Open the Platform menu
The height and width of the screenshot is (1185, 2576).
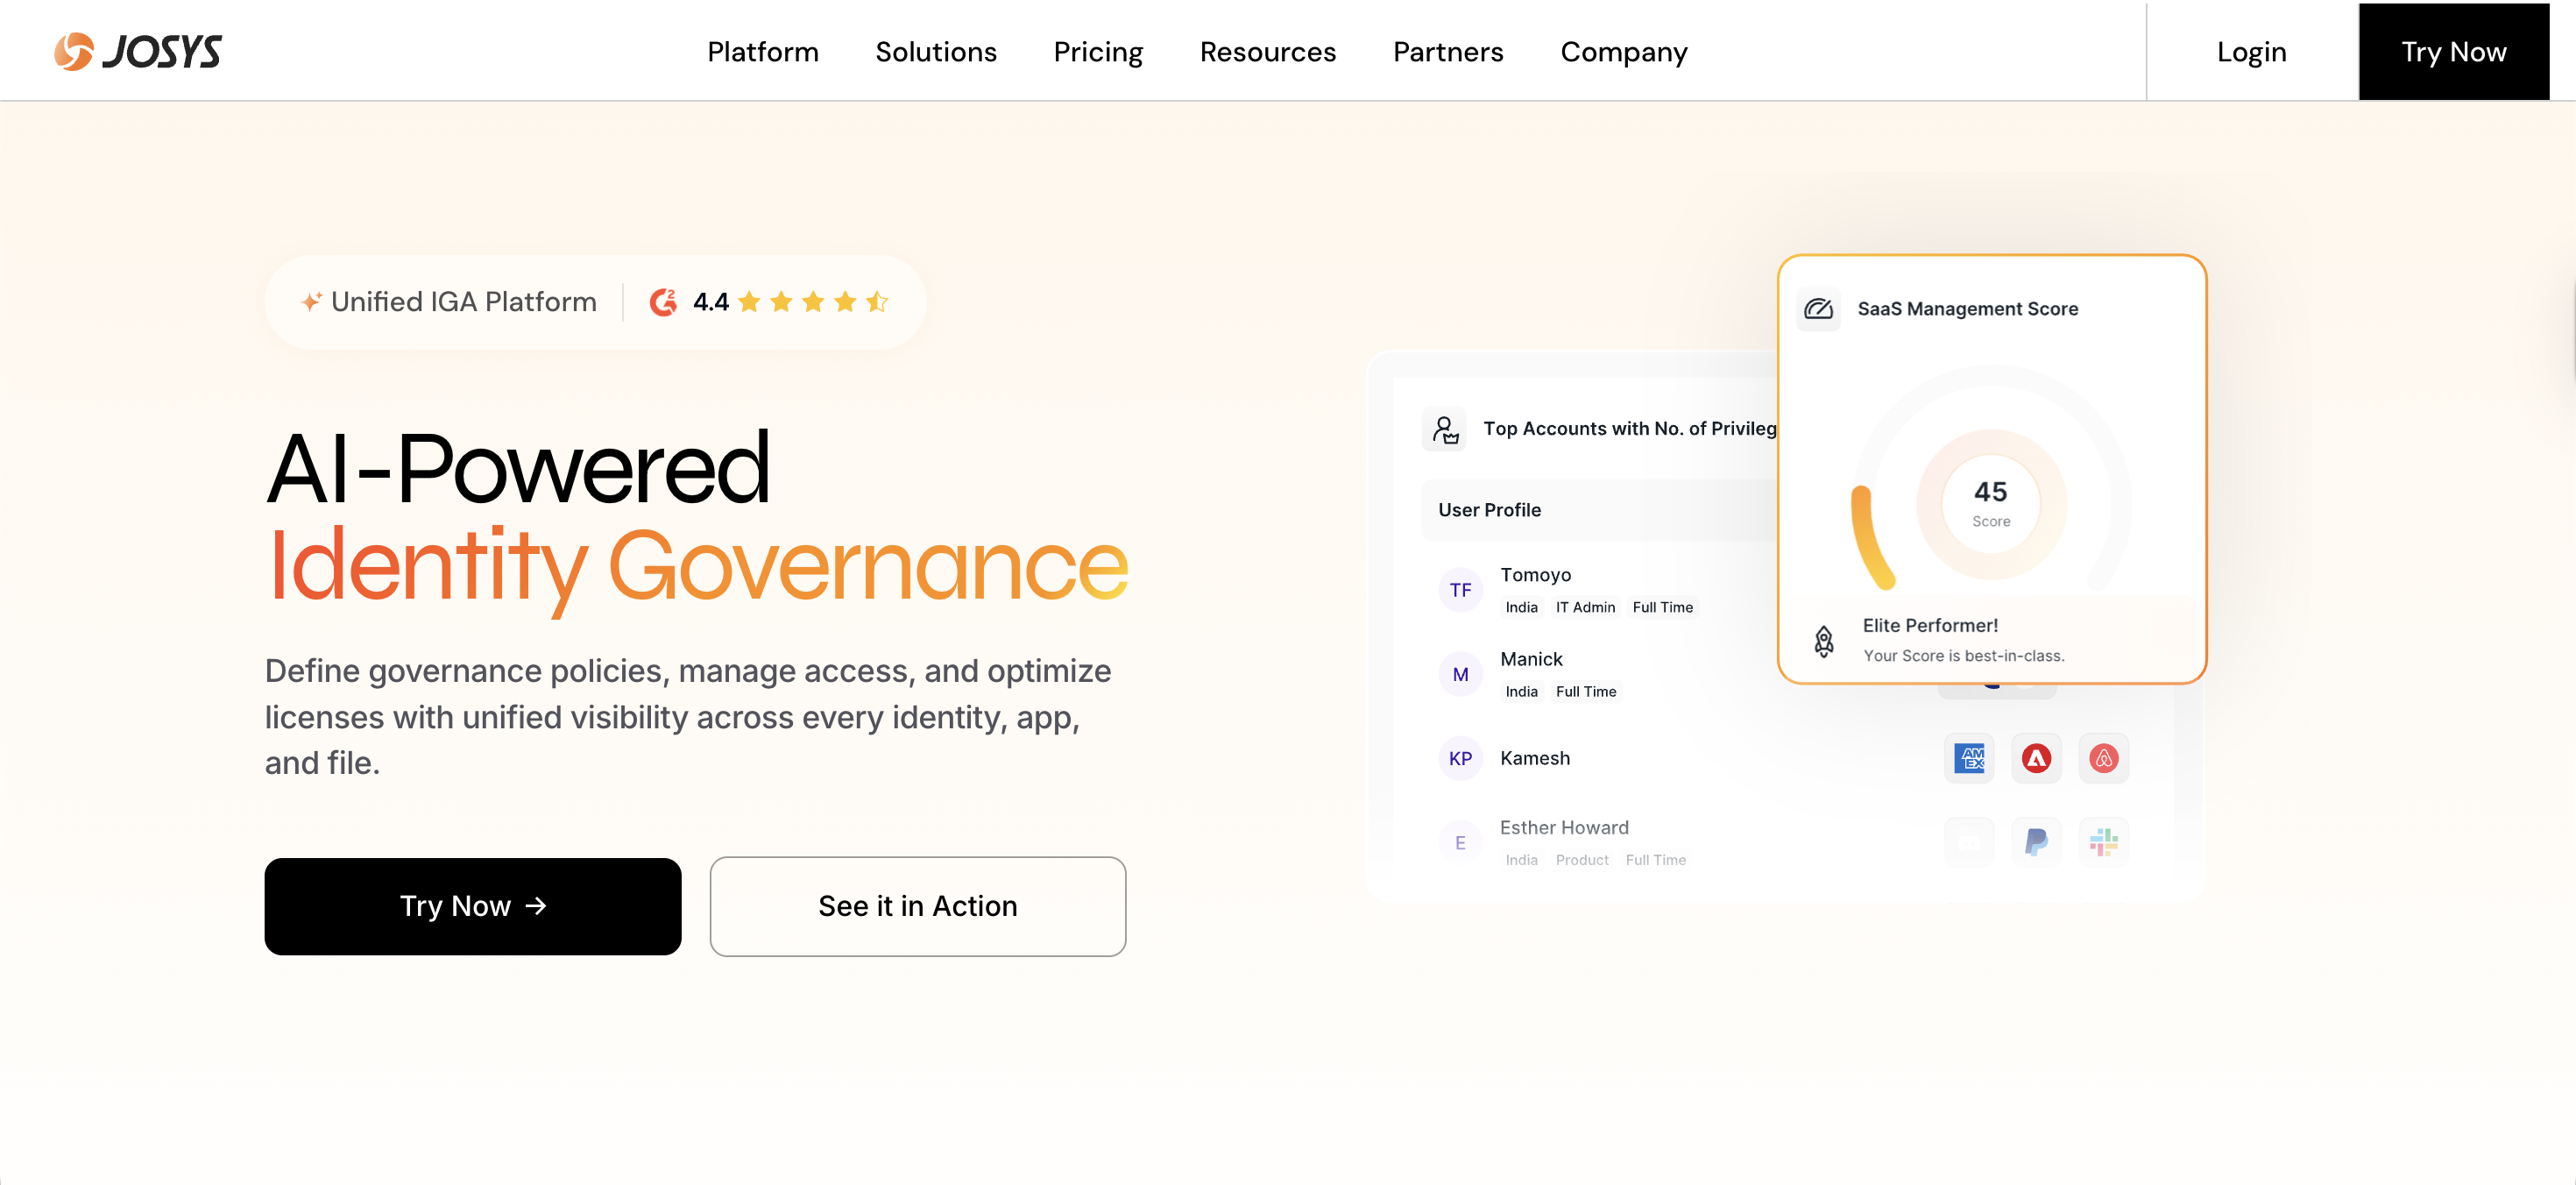[x=763, y=52]
